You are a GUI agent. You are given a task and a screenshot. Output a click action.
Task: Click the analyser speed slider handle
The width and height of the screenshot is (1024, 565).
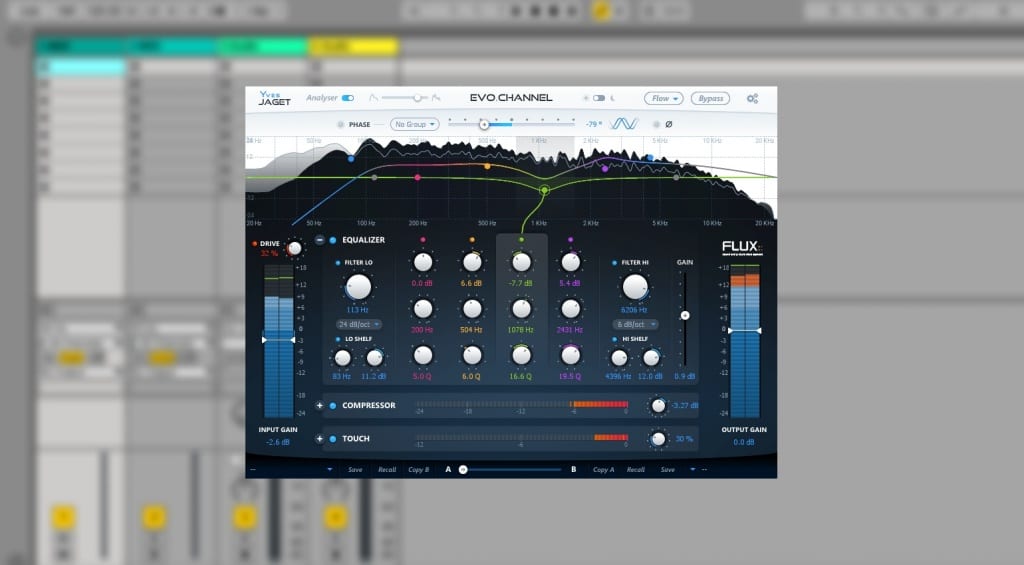pyautogui.click(x=417, y=98)
